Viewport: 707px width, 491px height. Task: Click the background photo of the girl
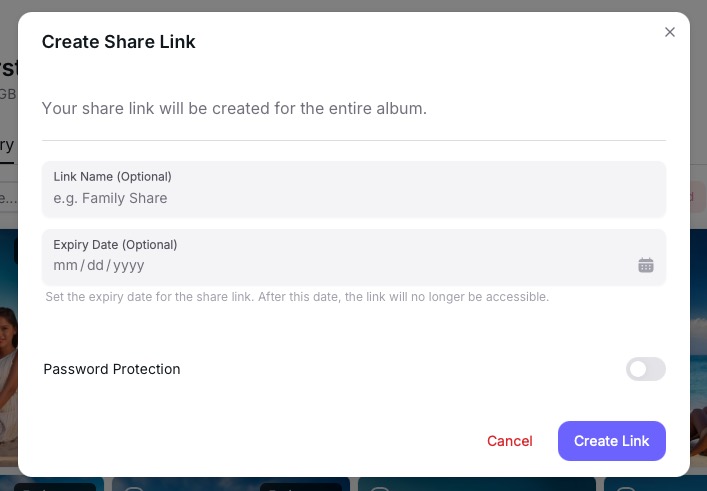tap(8, 350)
